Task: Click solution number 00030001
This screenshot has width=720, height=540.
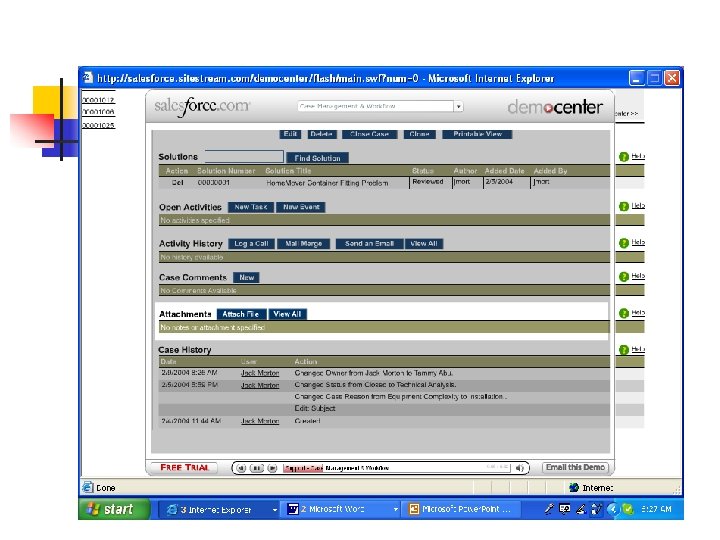Action: (x=214, y=183)
